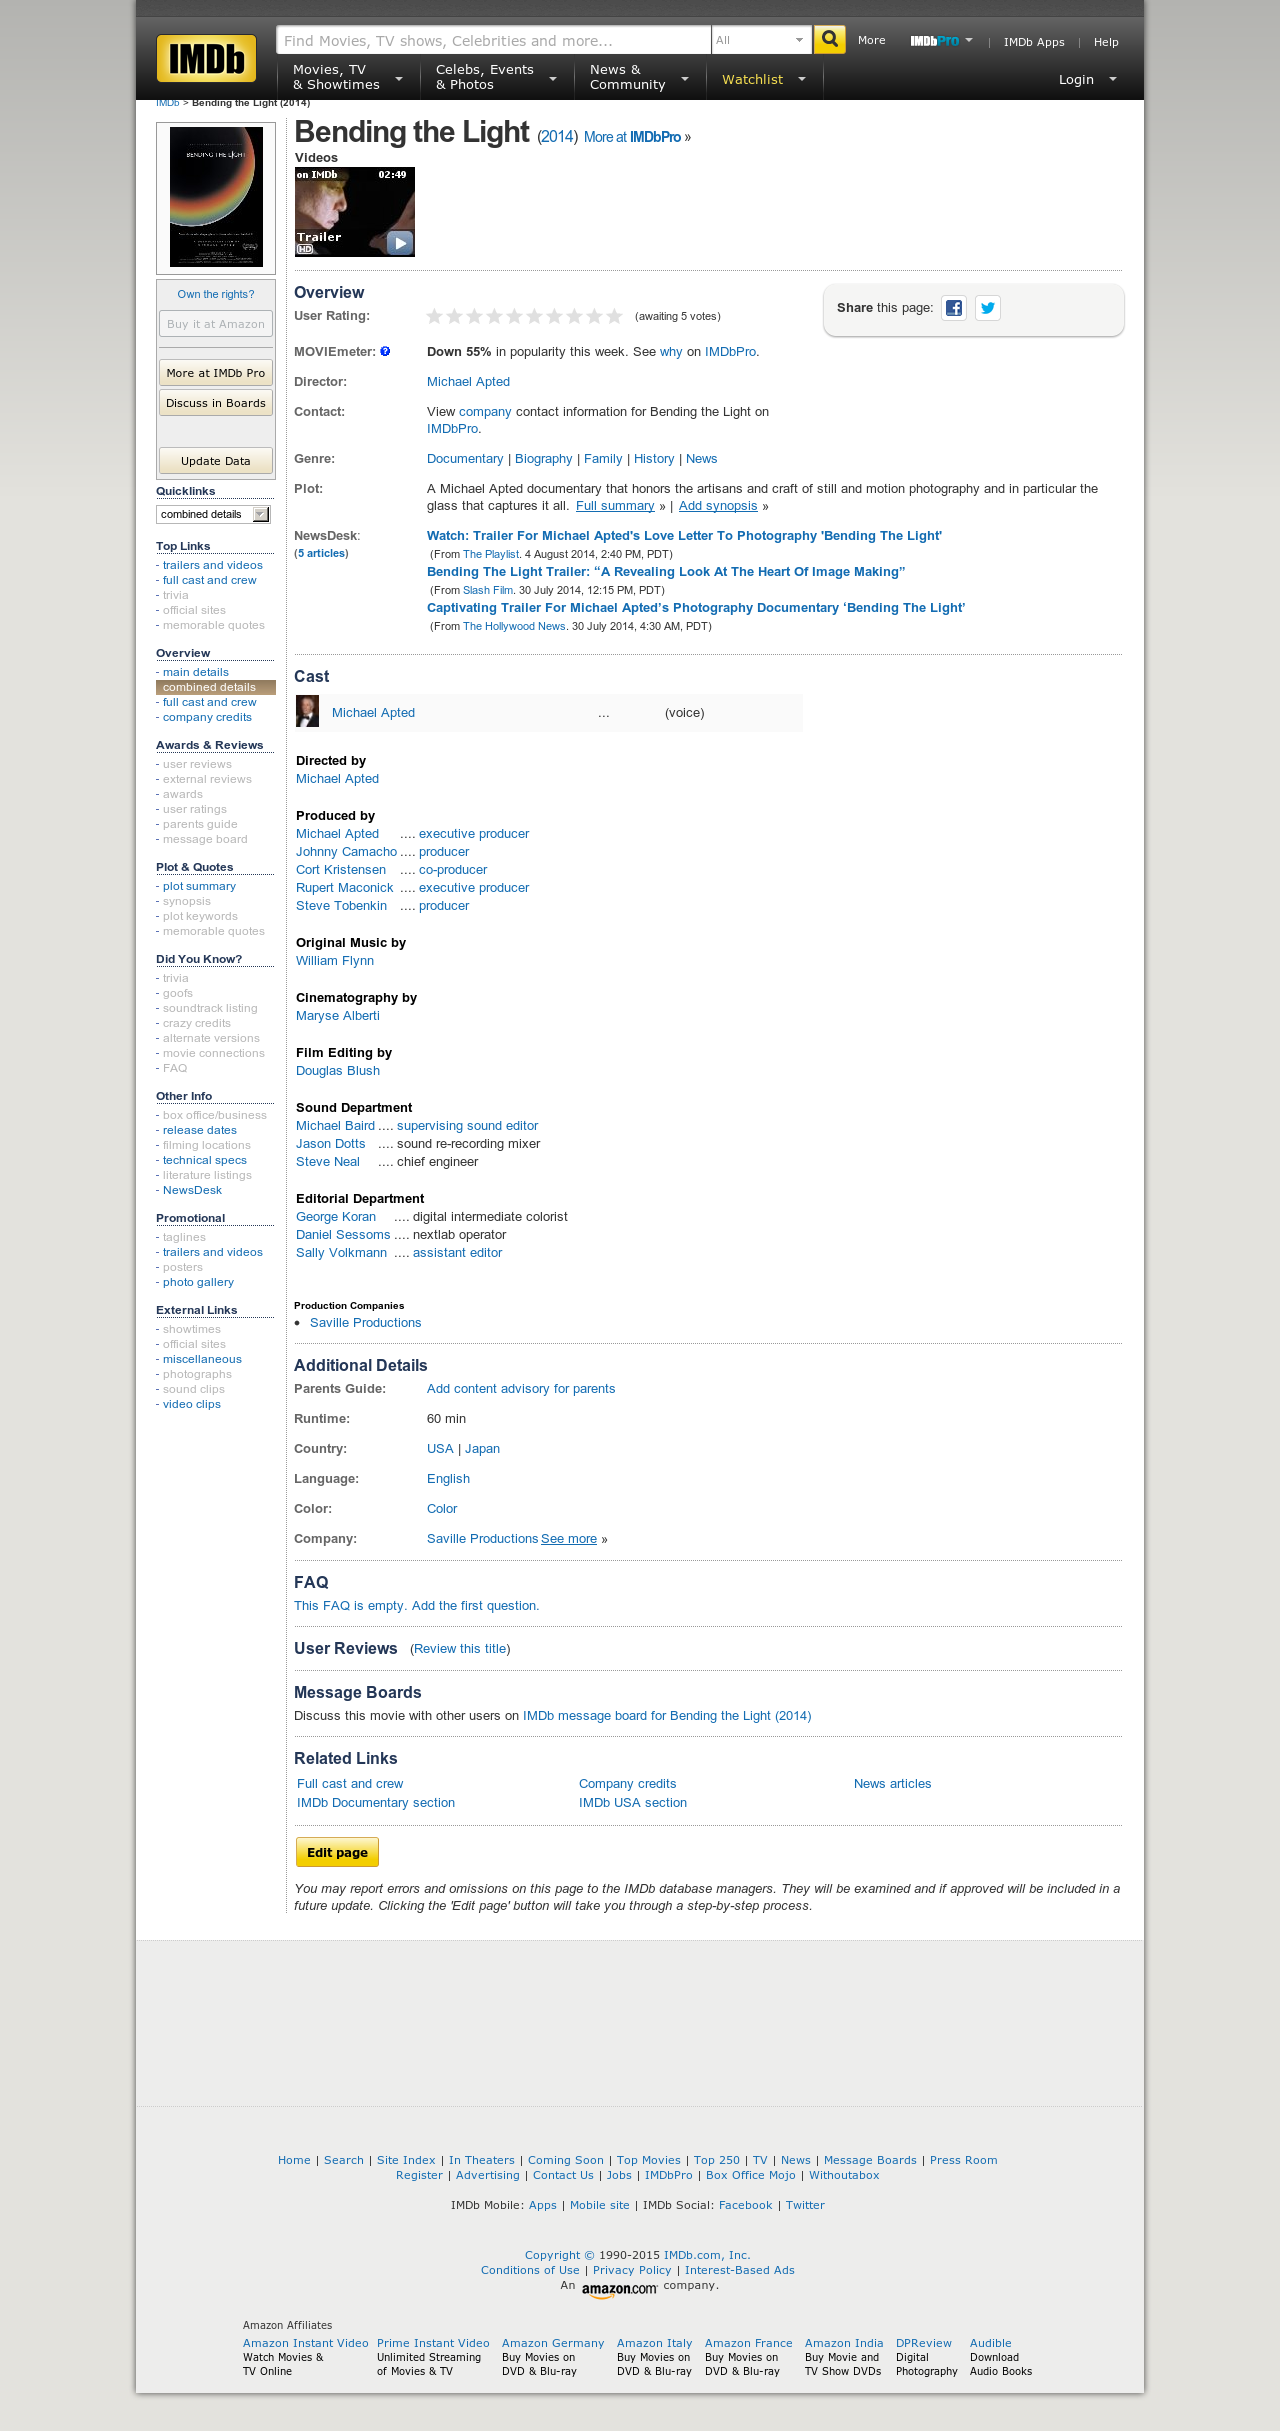Open sidebar main details link
The width and height of the screenshot is (1280, 2431).
coord(196,672)
